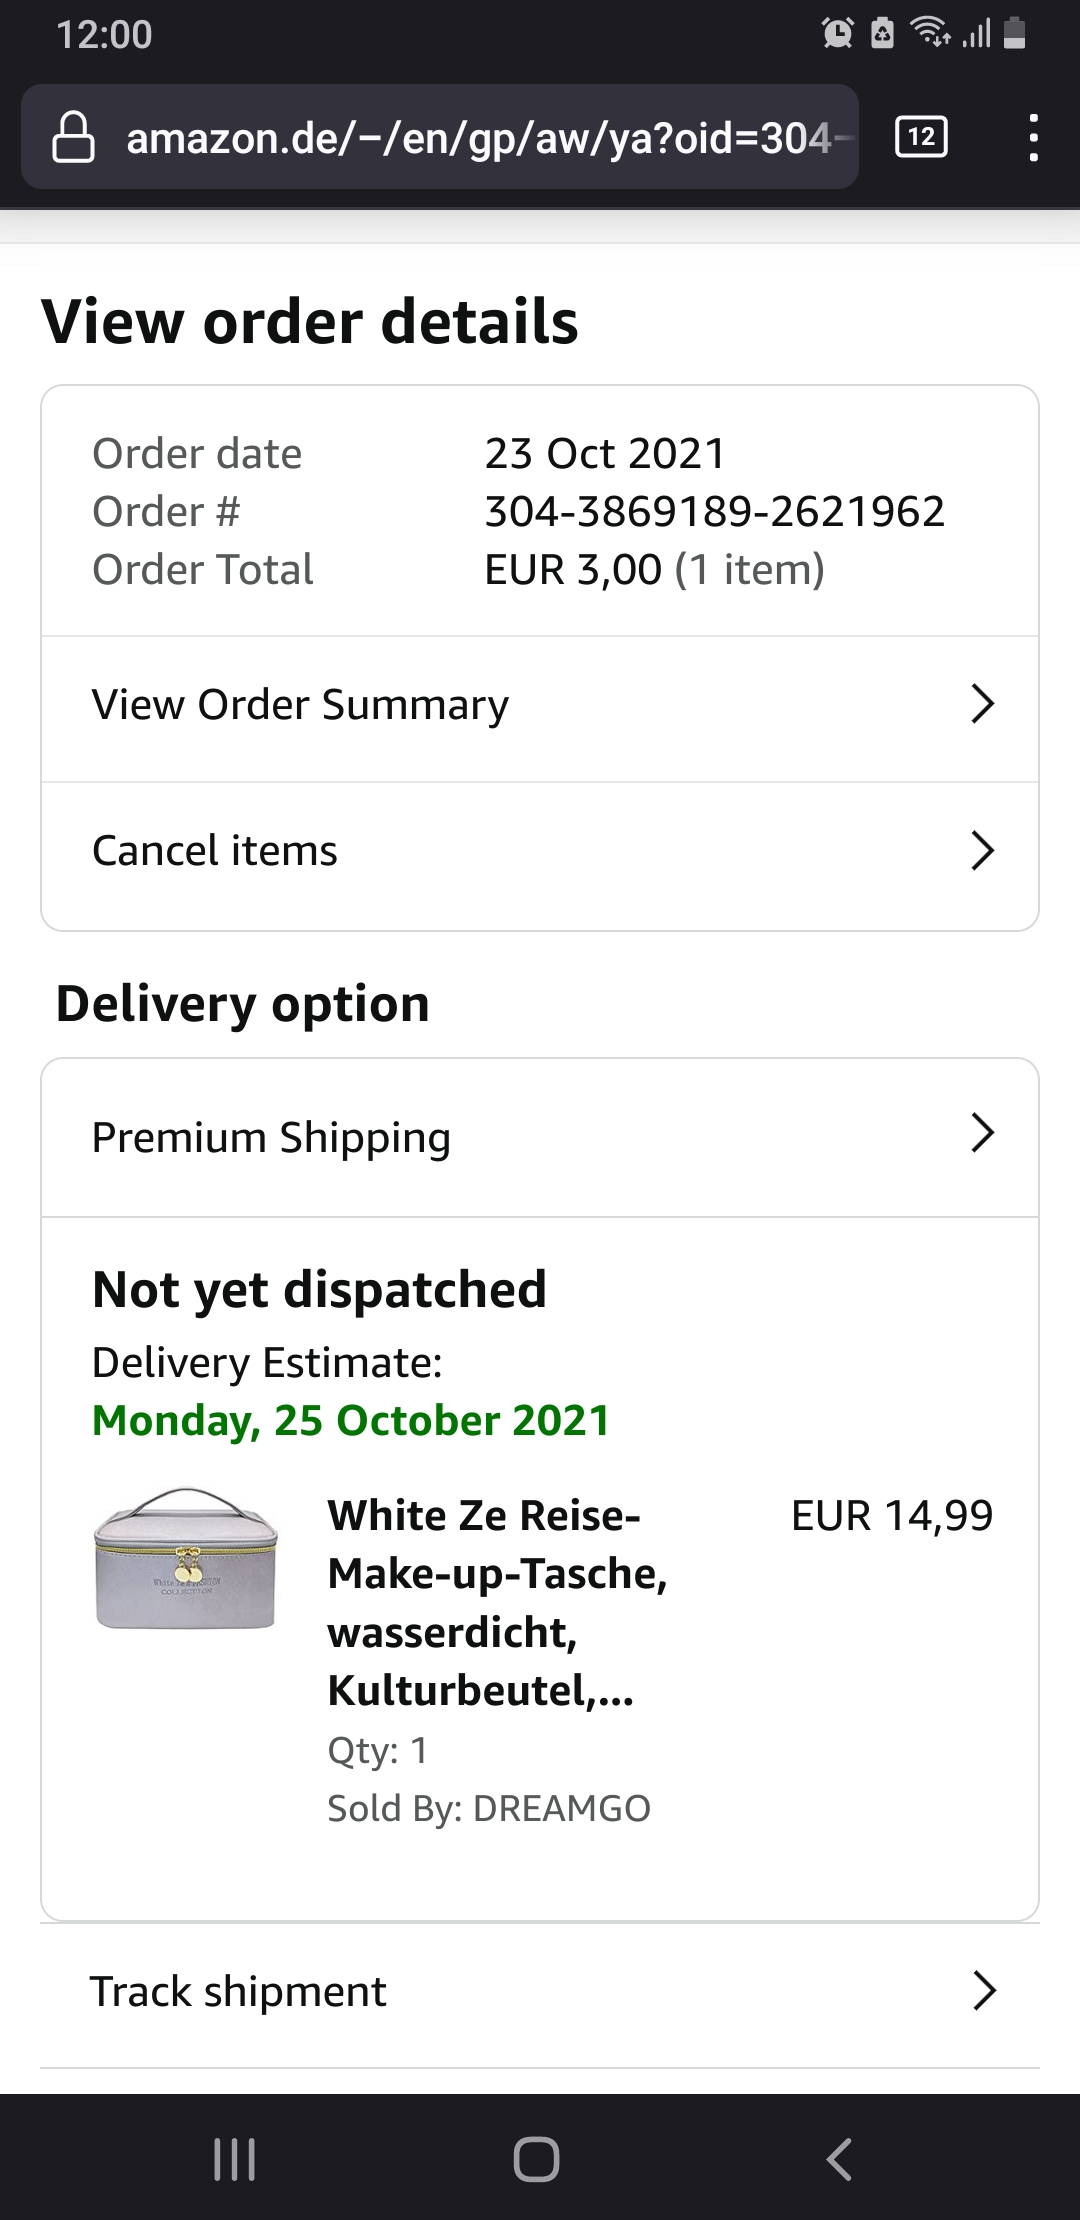1080x2220 pixels.
Task: Open the Track shipment chevron
Action: [984, 1991]
